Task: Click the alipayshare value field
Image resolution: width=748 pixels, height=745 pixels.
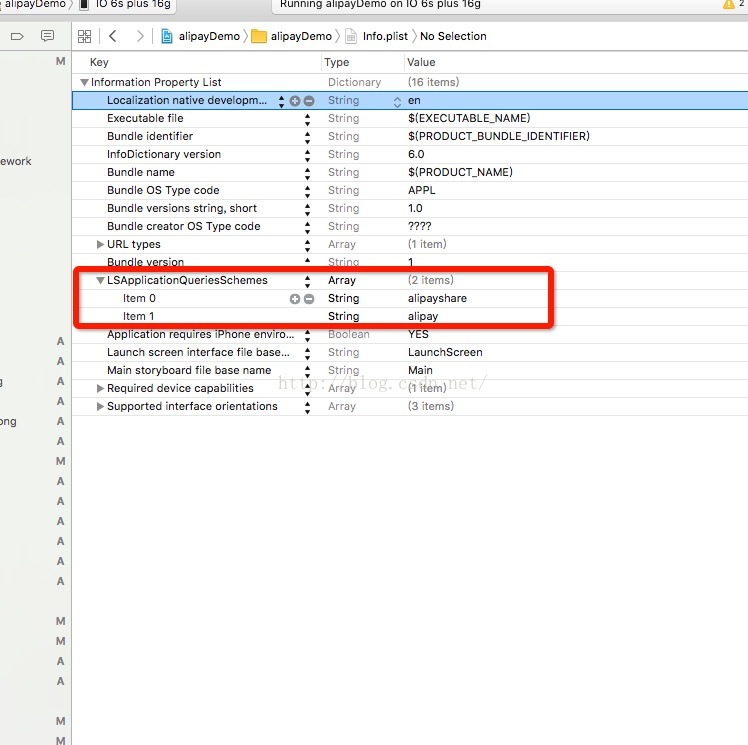Action: click(437, 299)
